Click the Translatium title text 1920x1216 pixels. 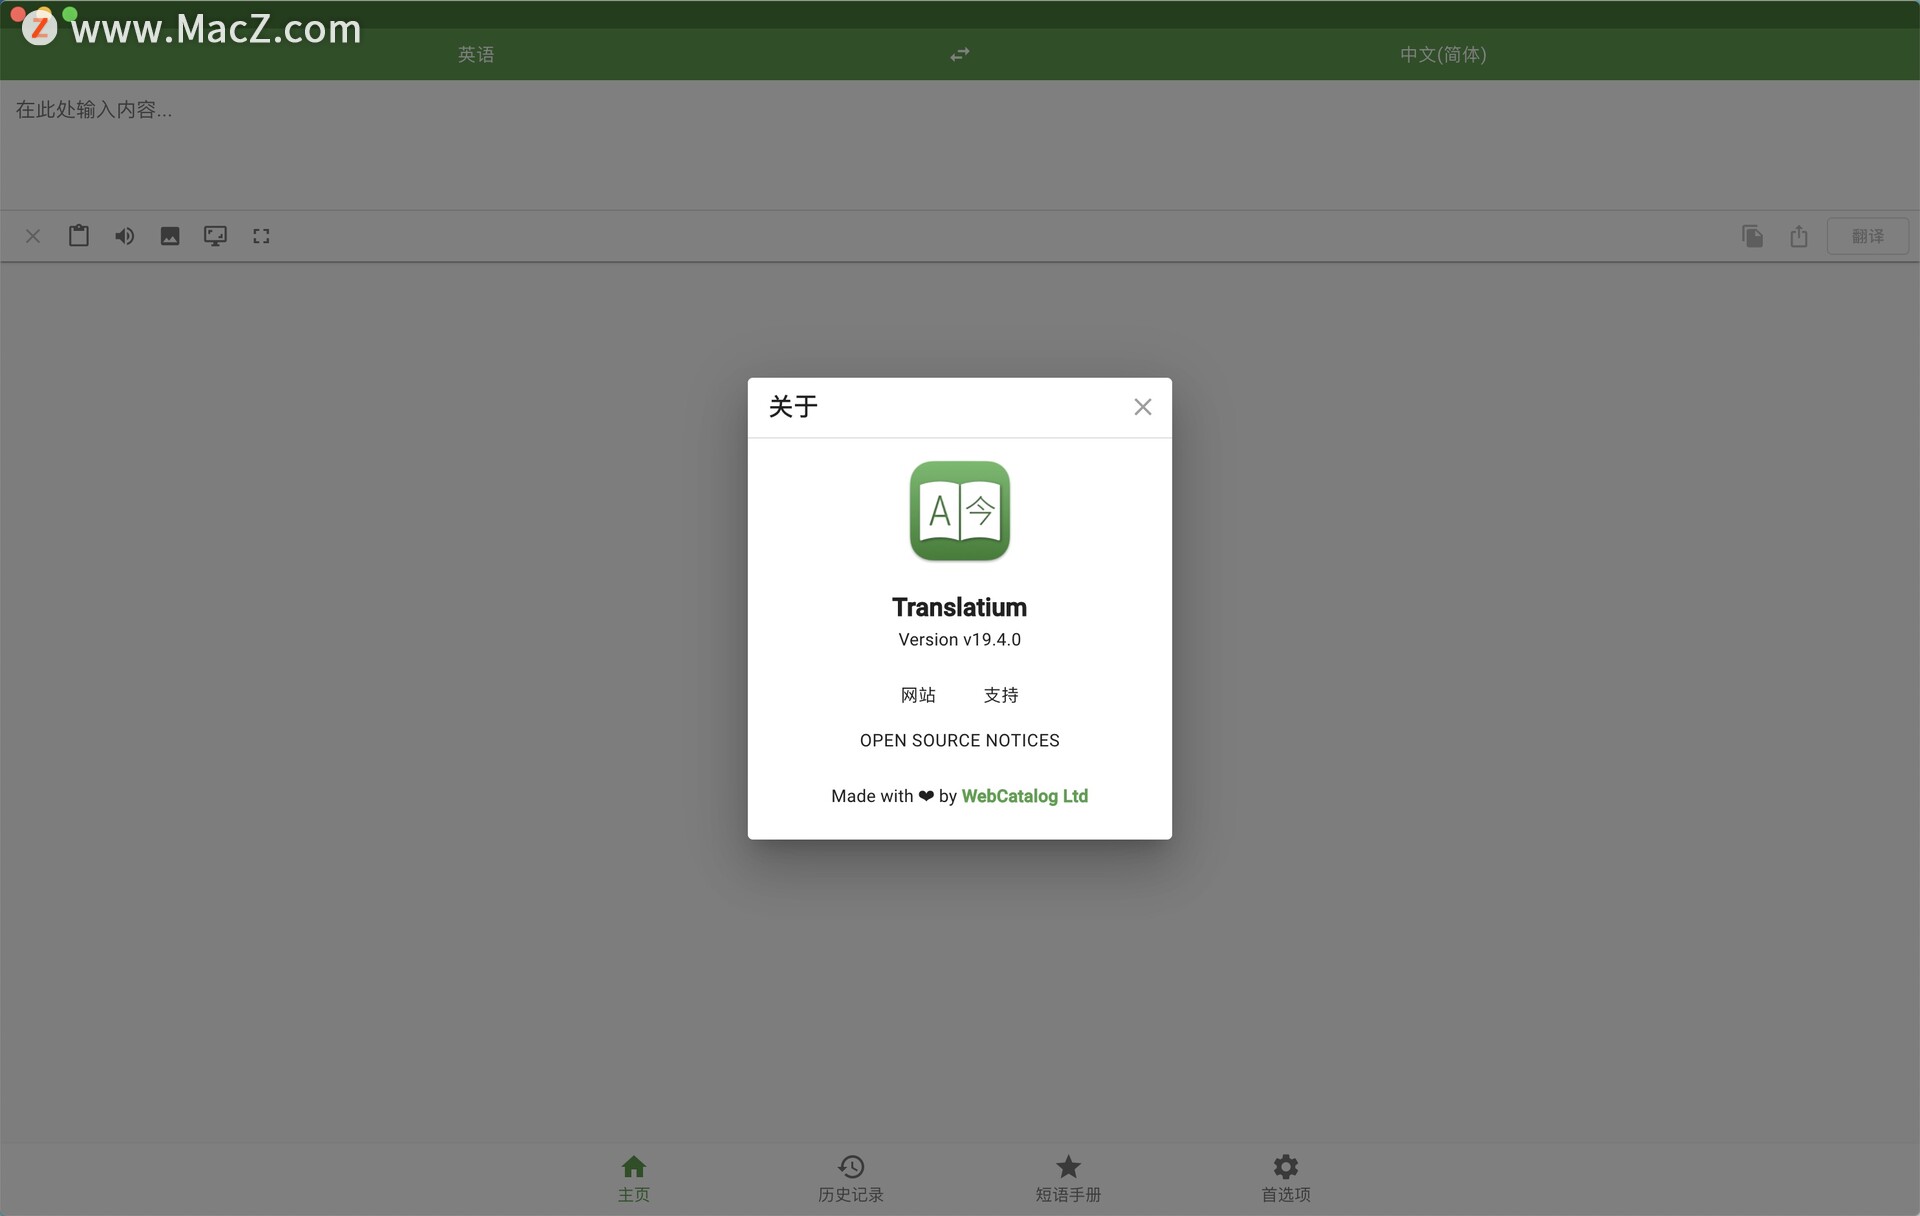point(959,607)
